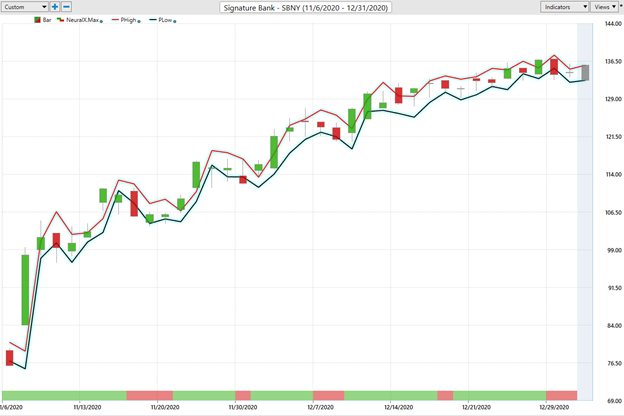Click the 69.00 price axis label
This screenshot has width=624, height=416.
click(613, 401)
